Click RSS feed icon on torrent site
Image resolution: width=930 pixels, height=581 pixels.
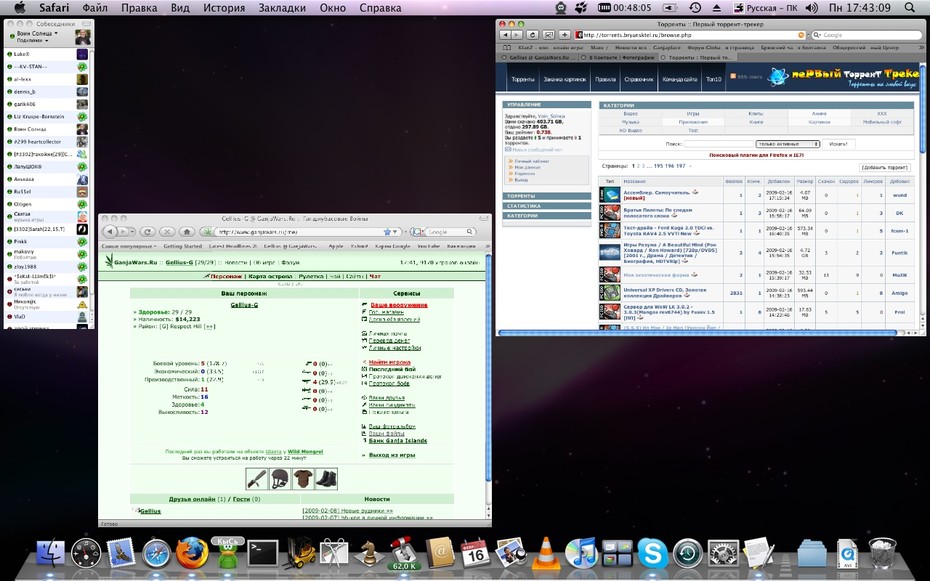[x=733, y=76]
